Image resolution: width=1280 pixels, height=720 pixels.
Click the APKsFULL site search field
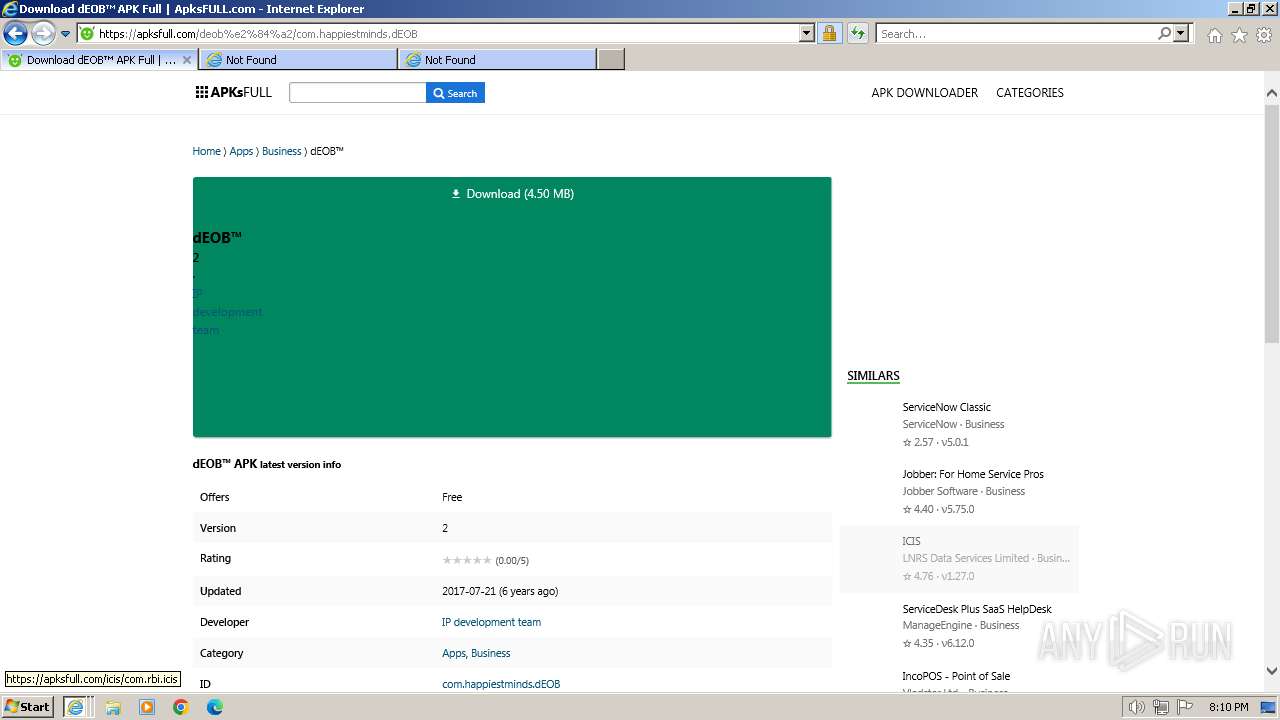(x=357, y=93)
